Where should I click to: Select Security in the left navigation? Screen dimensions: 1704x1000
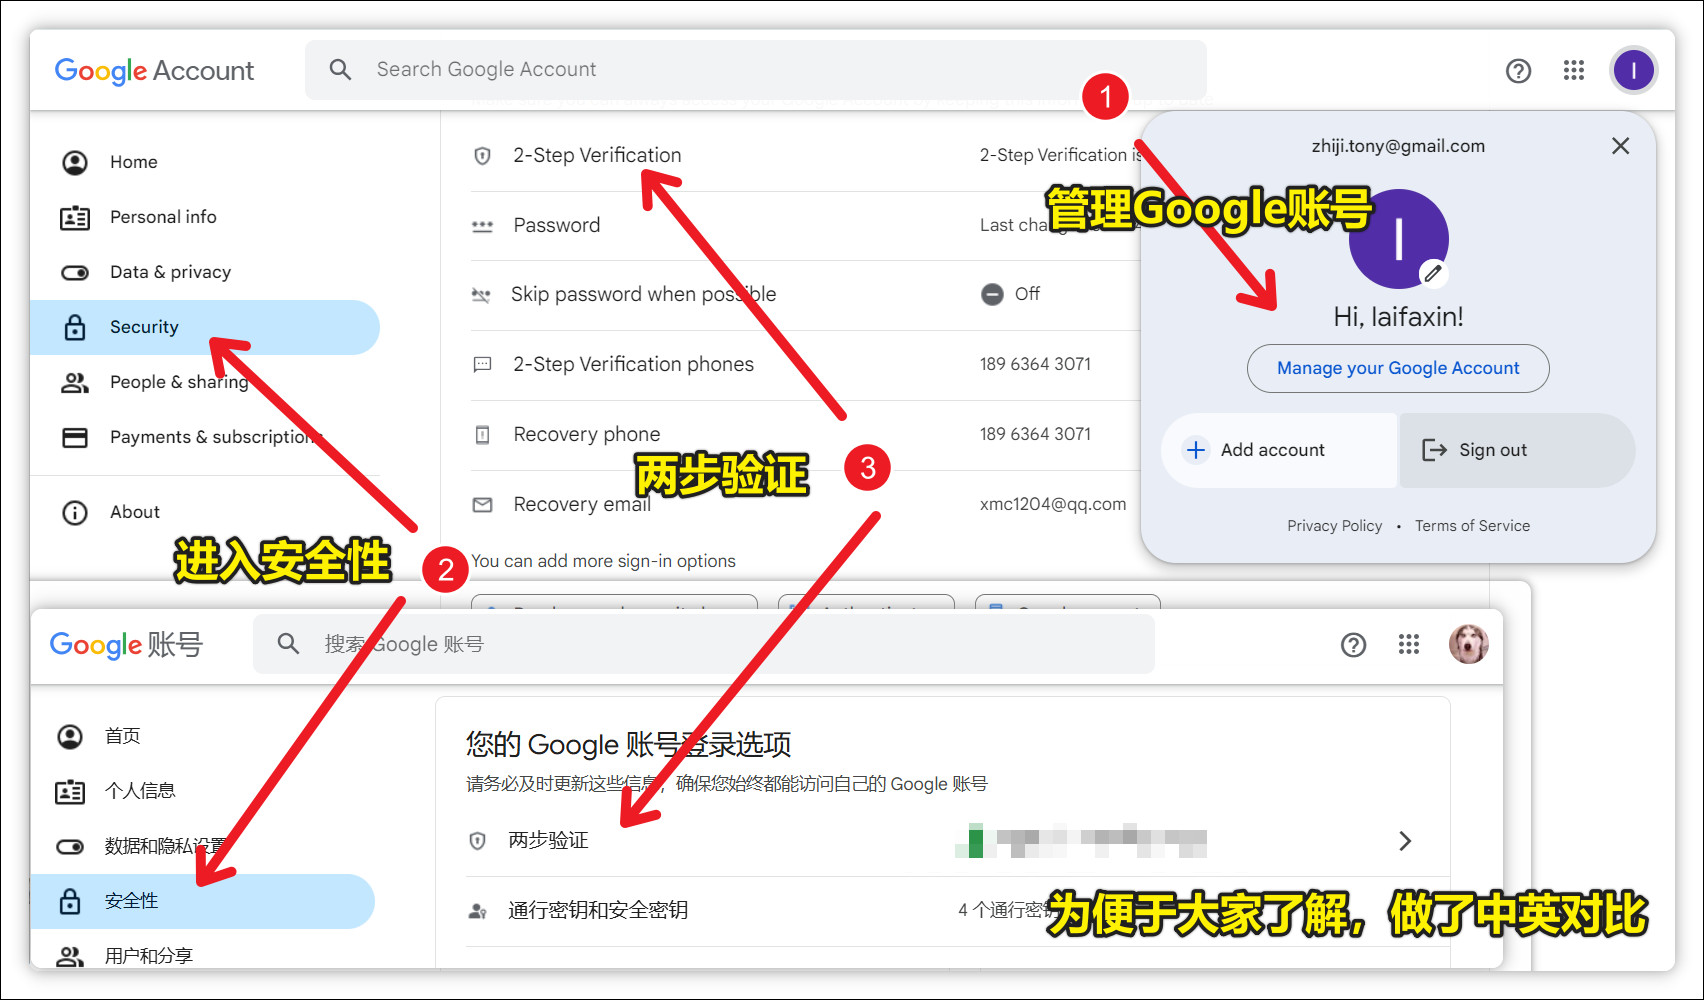pos(144,326)
